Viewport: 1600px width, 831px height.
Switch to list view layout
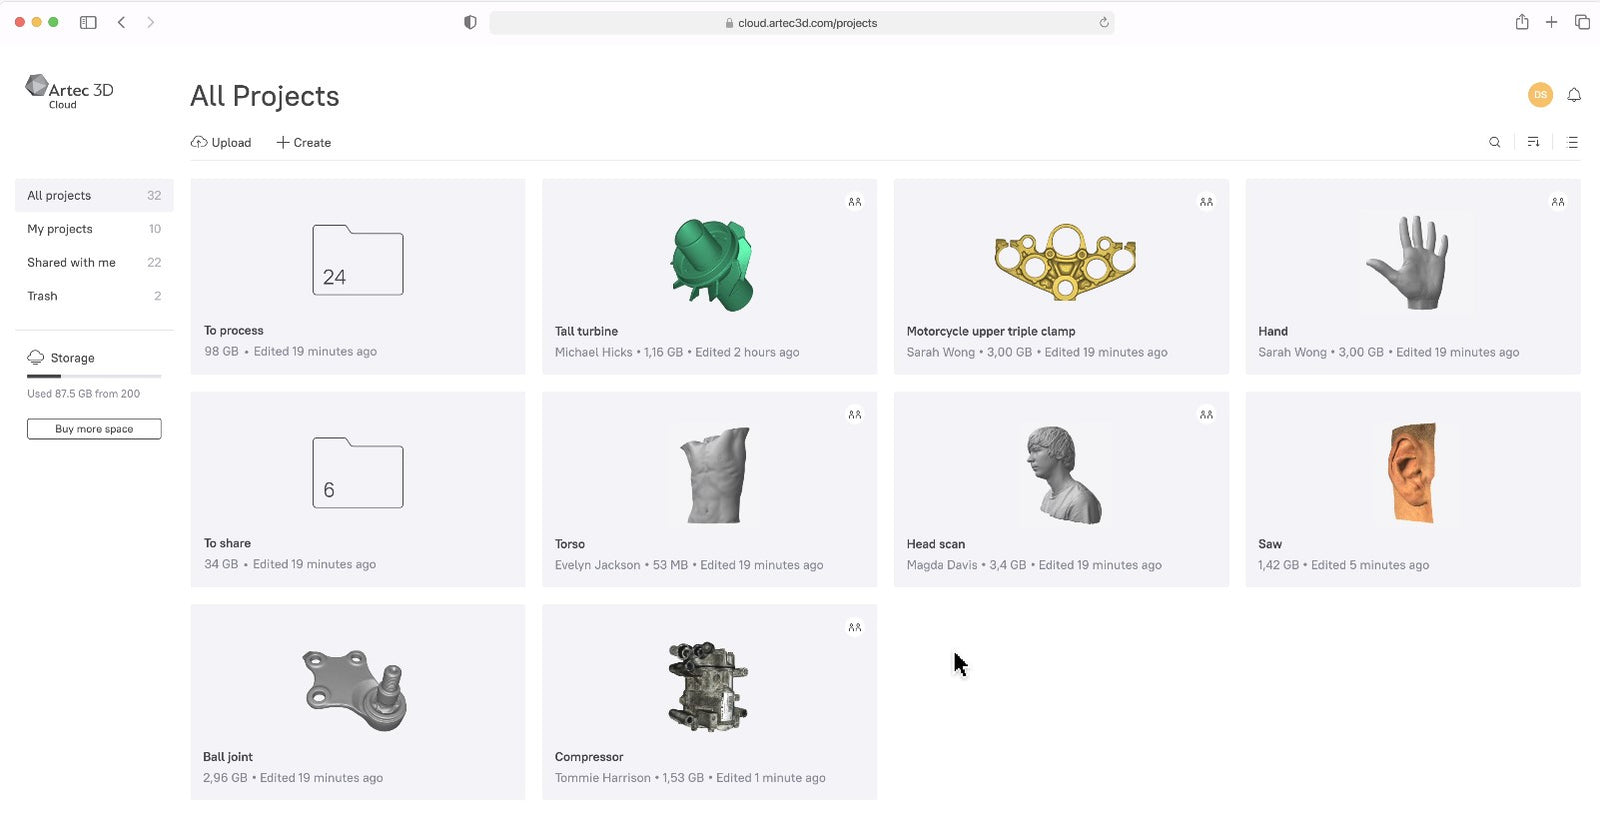tap(1572, 142)
